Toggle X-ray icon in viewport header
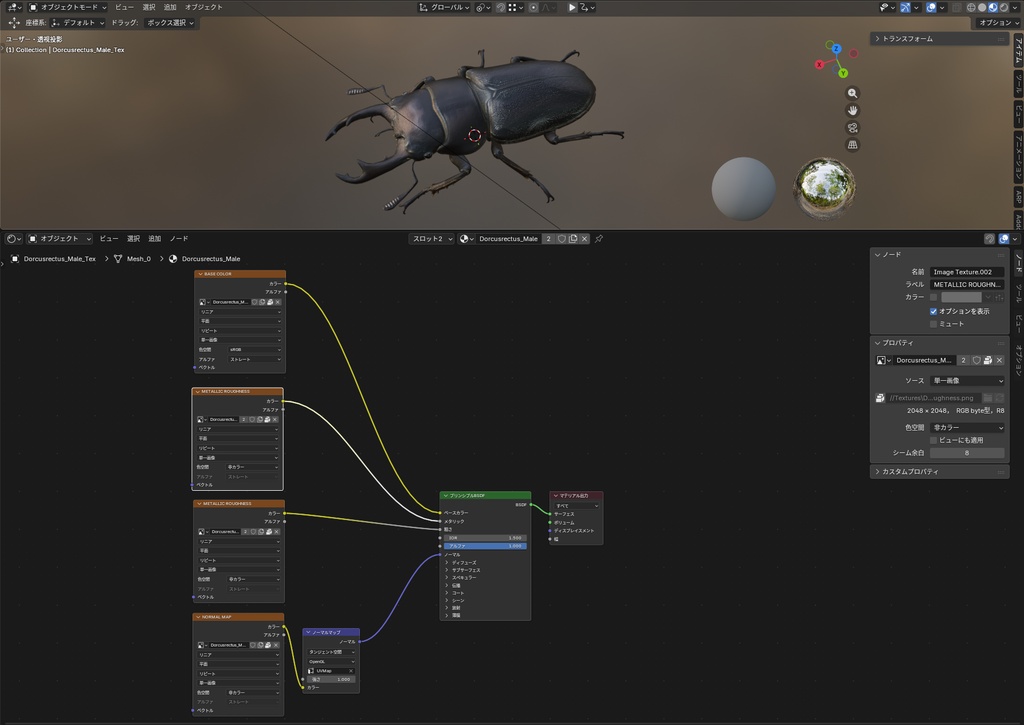 click(x=957, y=7)
